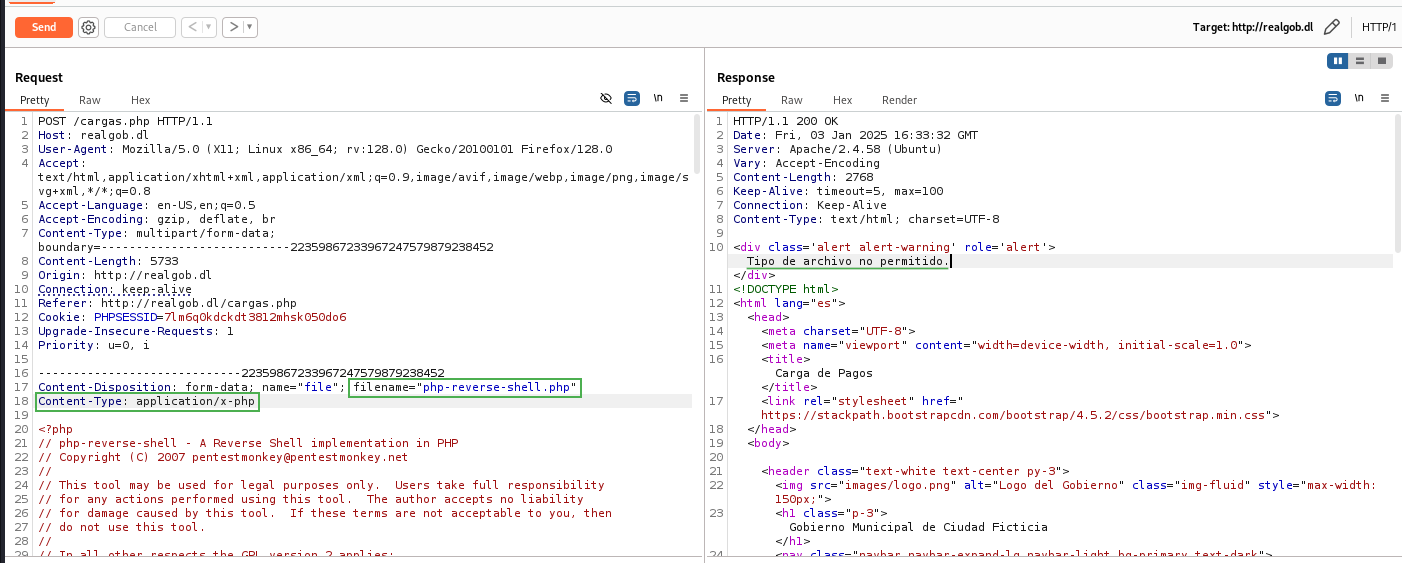The height and width of the screenshot is (563, 1402).
Task: Click the Target: http://realgob.dl label
Action: pyautogui.click(x=1252, y=27)
